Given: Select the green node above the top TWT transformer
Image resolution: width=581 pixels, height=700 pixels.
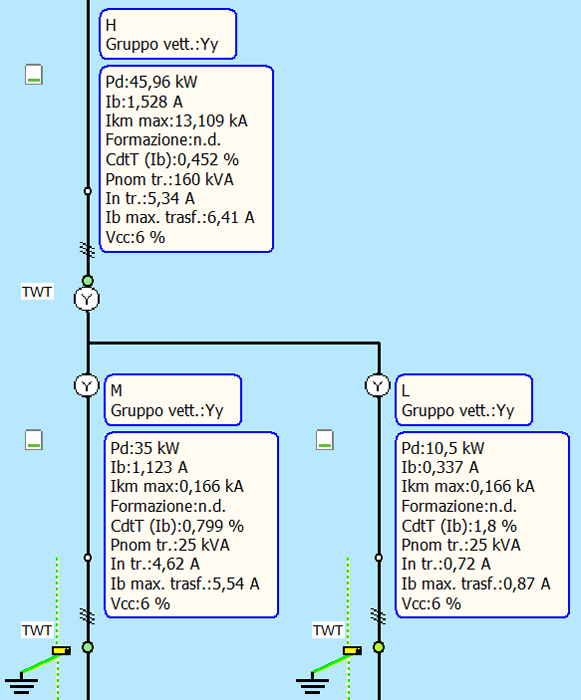Looking at the screenshot, I should (88, 281).
